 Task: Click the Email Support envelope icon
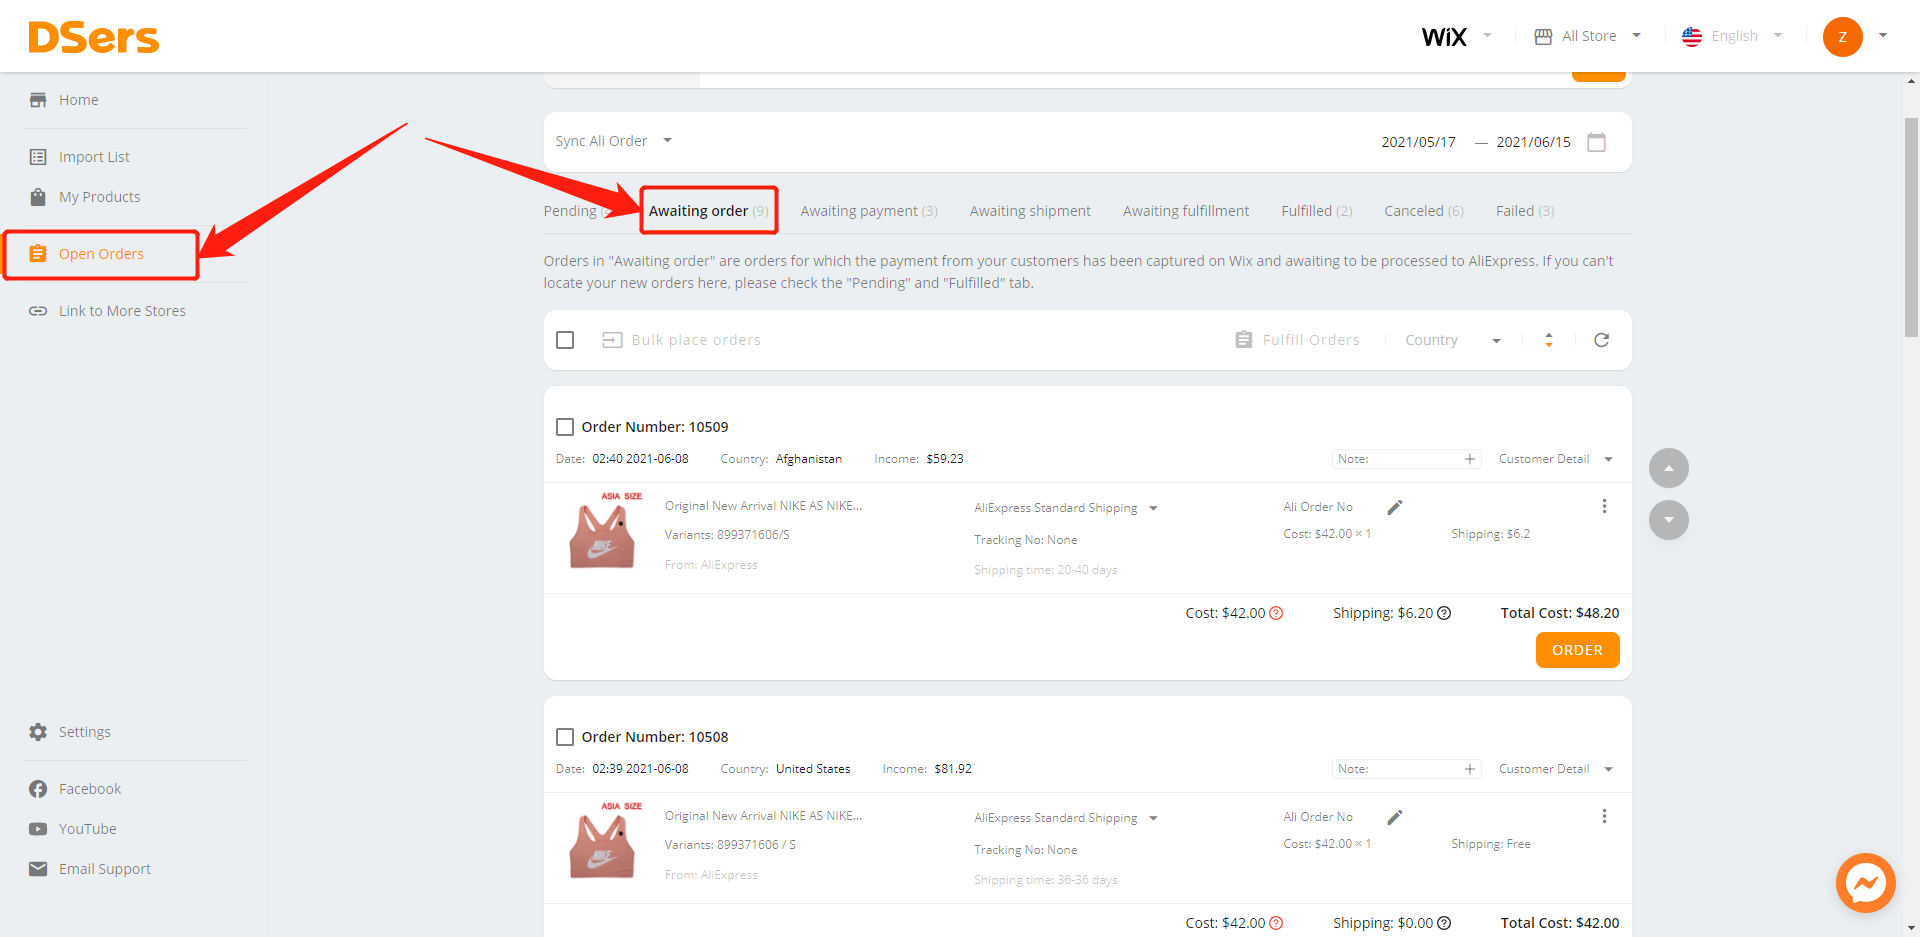38,869
